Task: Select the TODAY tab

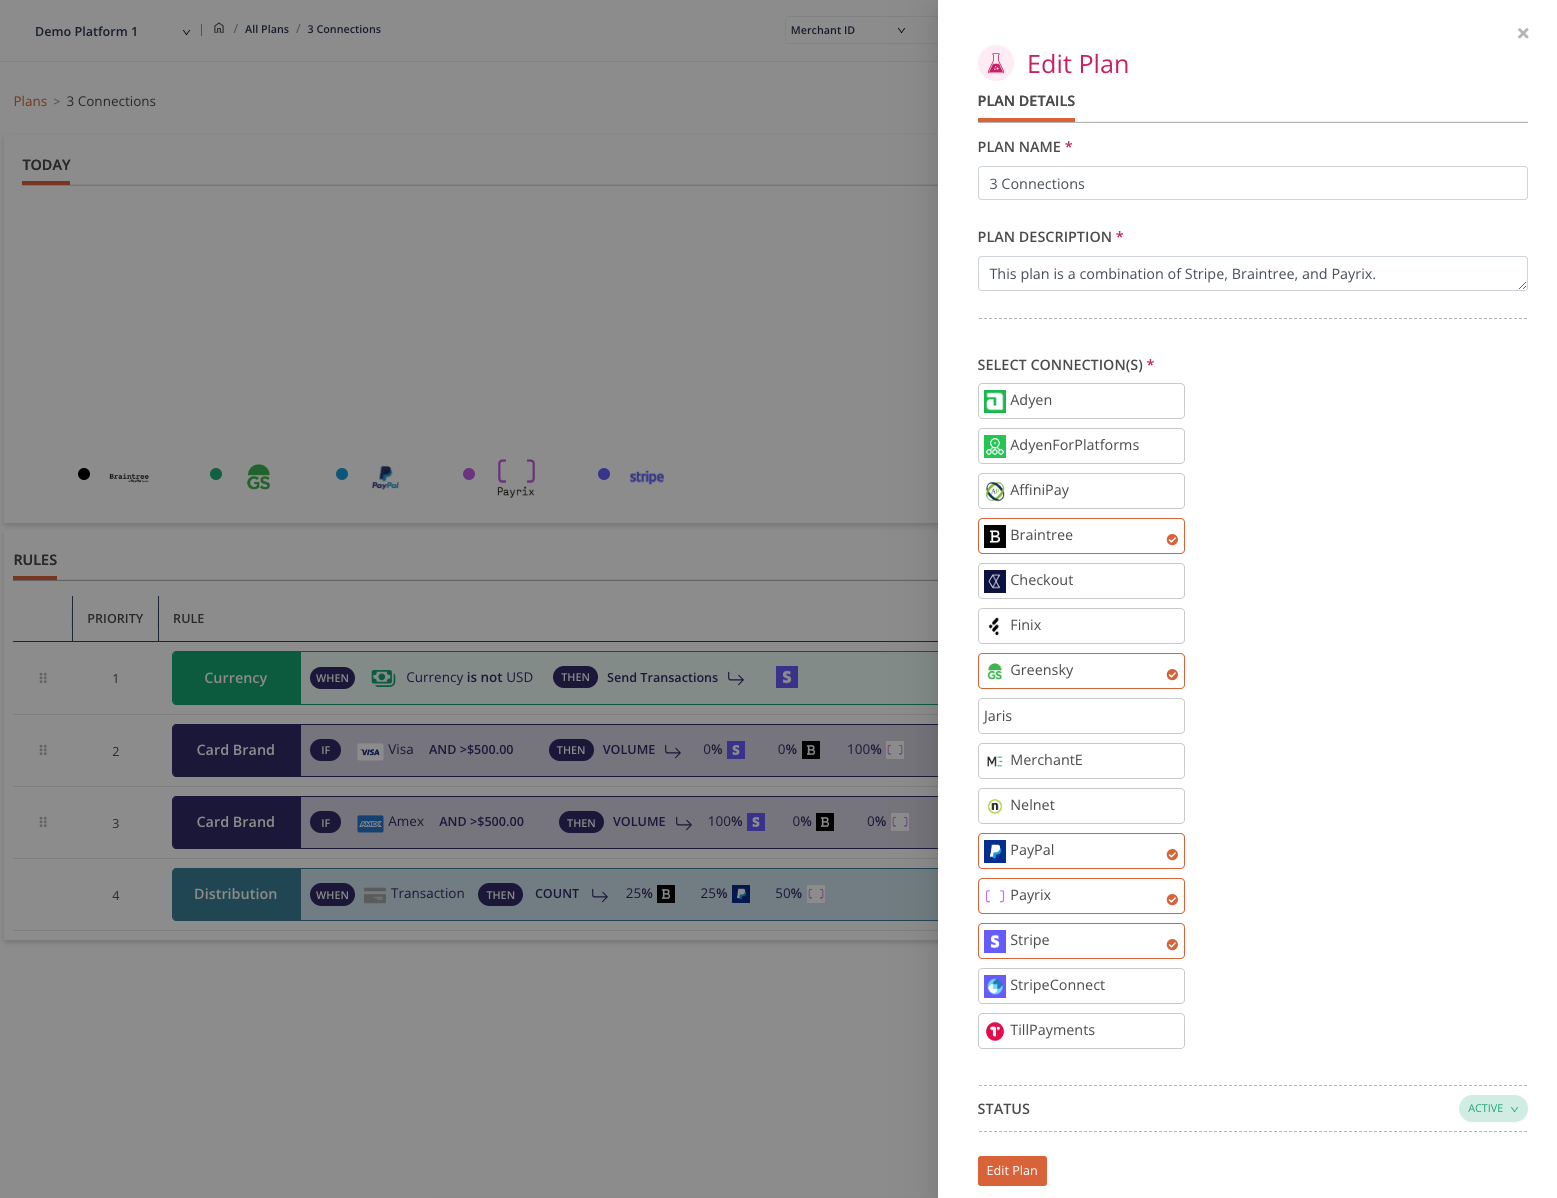Action: tap(46, 165)
